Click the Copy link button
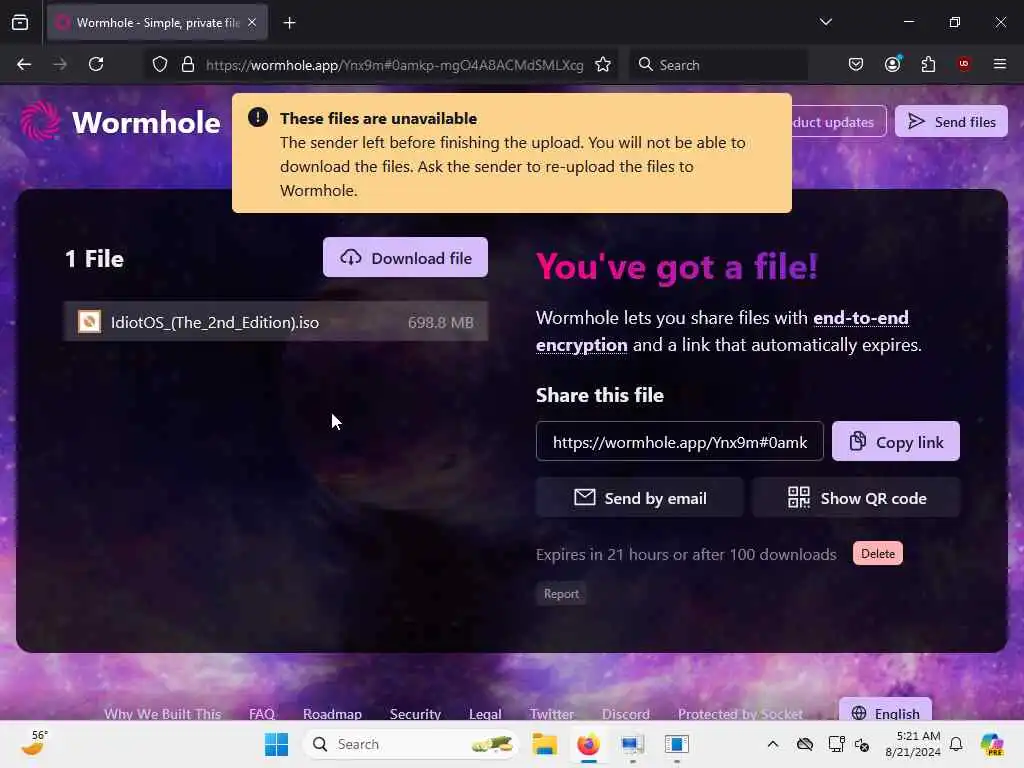The height and width of the screenshot is (768, 1024). point(895,441)
